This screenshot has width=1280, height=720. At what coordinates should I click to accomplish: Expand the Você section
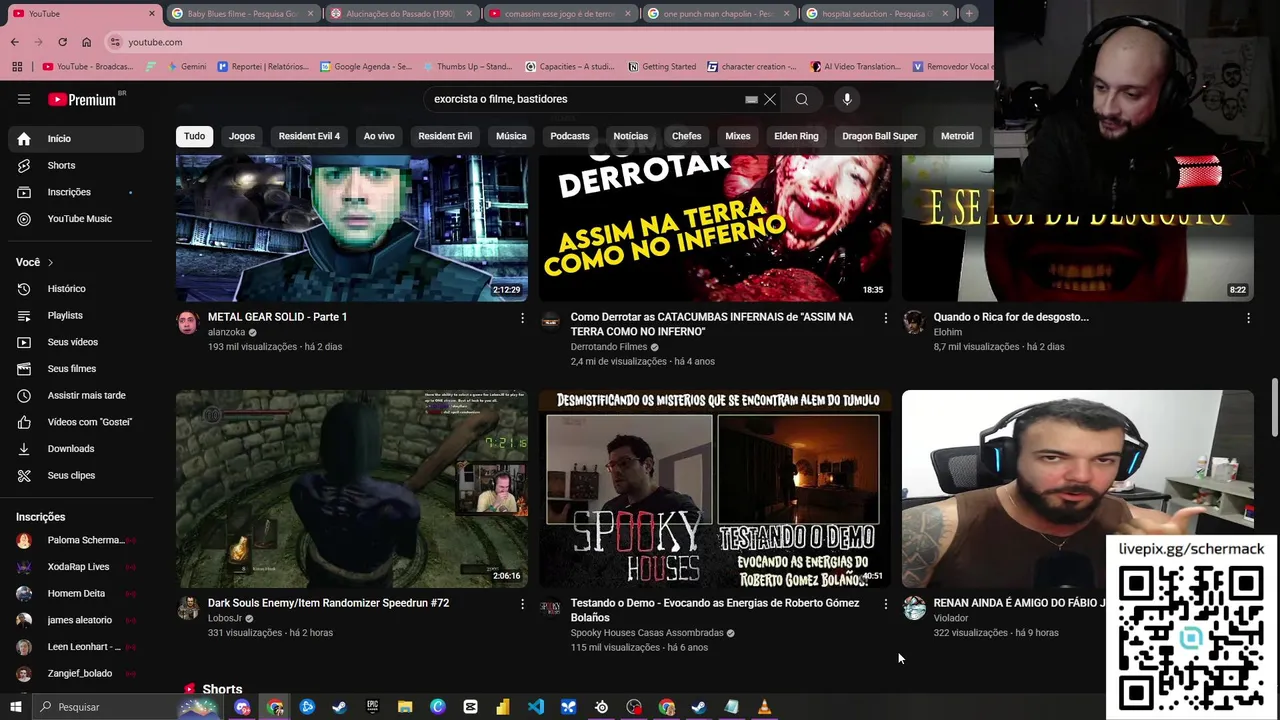(x=35, y=262)
